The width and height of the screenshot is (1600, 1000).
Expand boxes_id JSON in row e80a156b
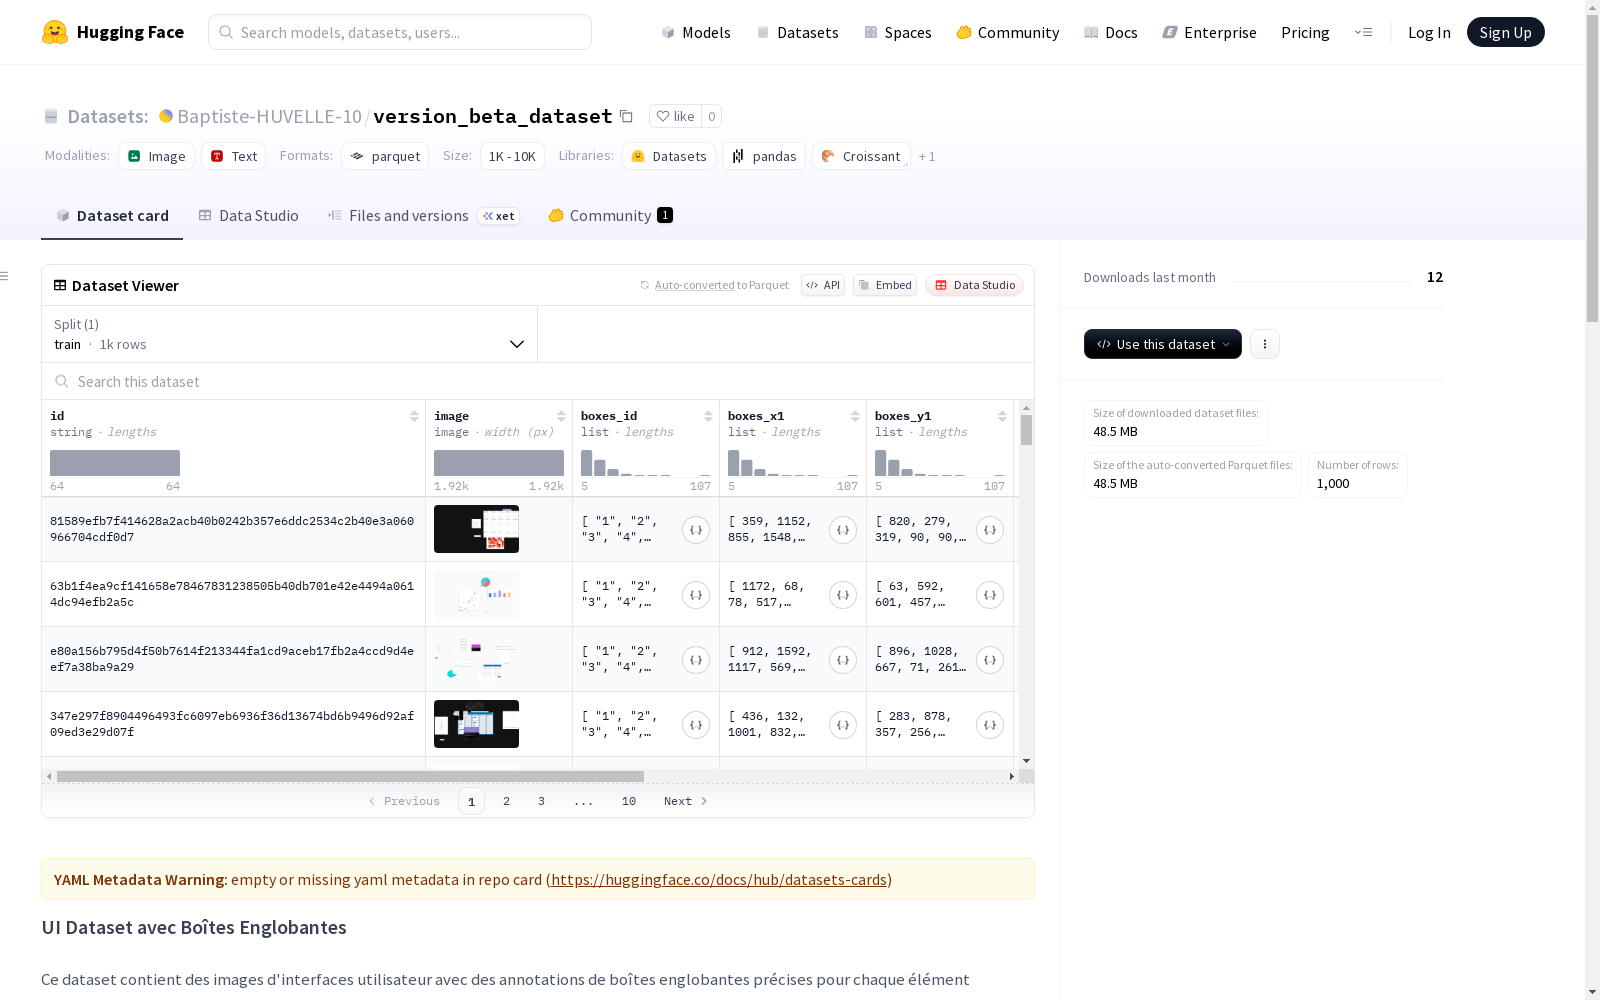click(696, 660)
